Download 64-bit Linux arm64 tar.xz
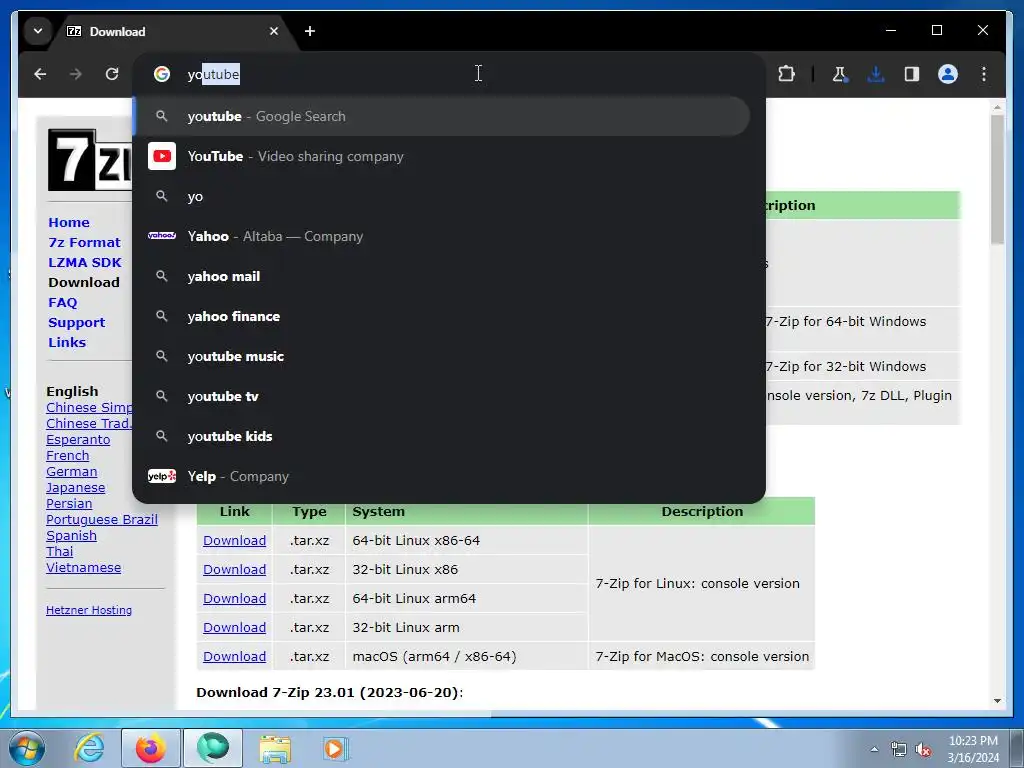Viewport: 1024px width, 768px height. coord(234,598)
